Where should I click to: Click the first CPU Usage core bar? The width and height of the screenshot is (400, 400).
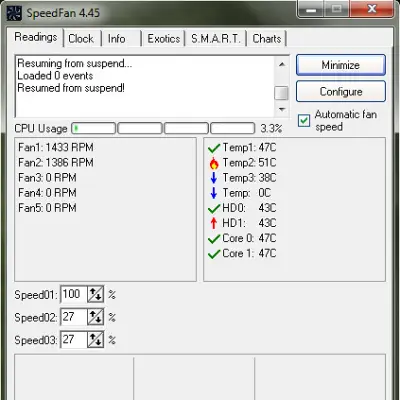coord(94,128)
